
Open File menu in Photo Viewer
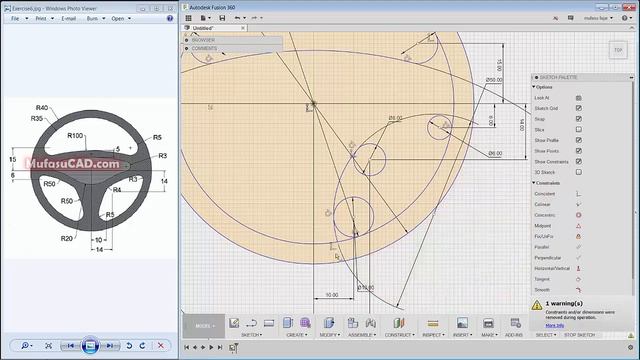19,19
